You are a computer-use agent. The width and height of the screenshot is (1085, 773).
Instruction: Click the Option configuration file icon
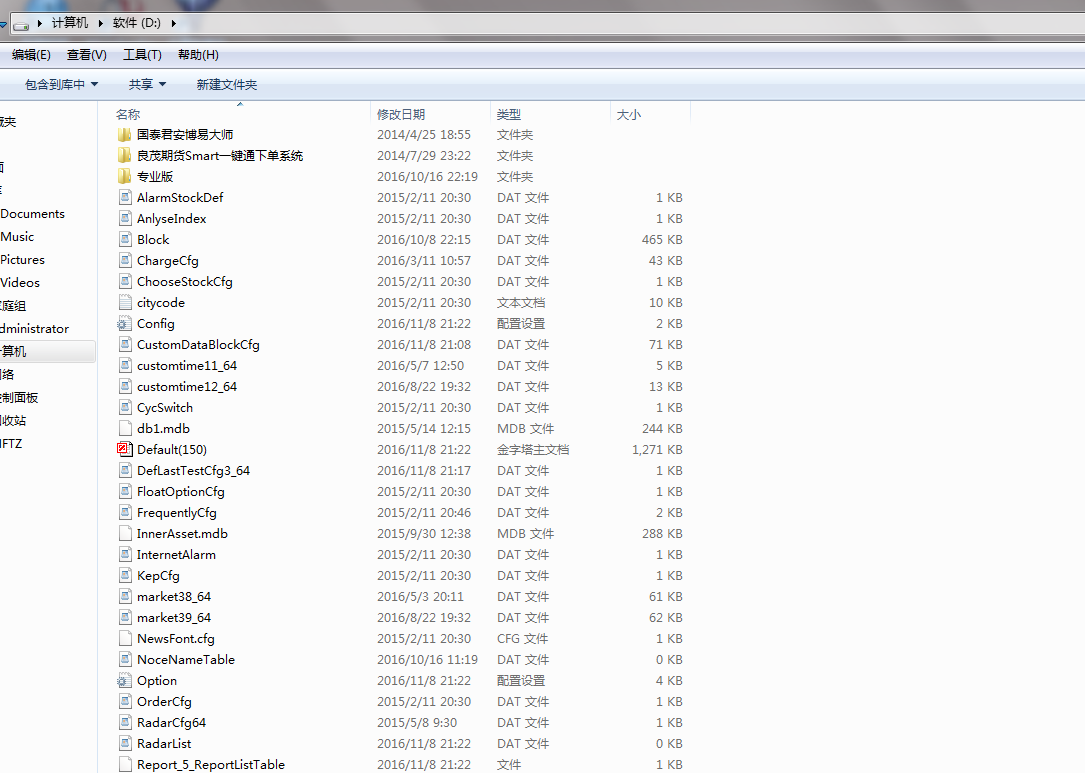click(124, 680)
